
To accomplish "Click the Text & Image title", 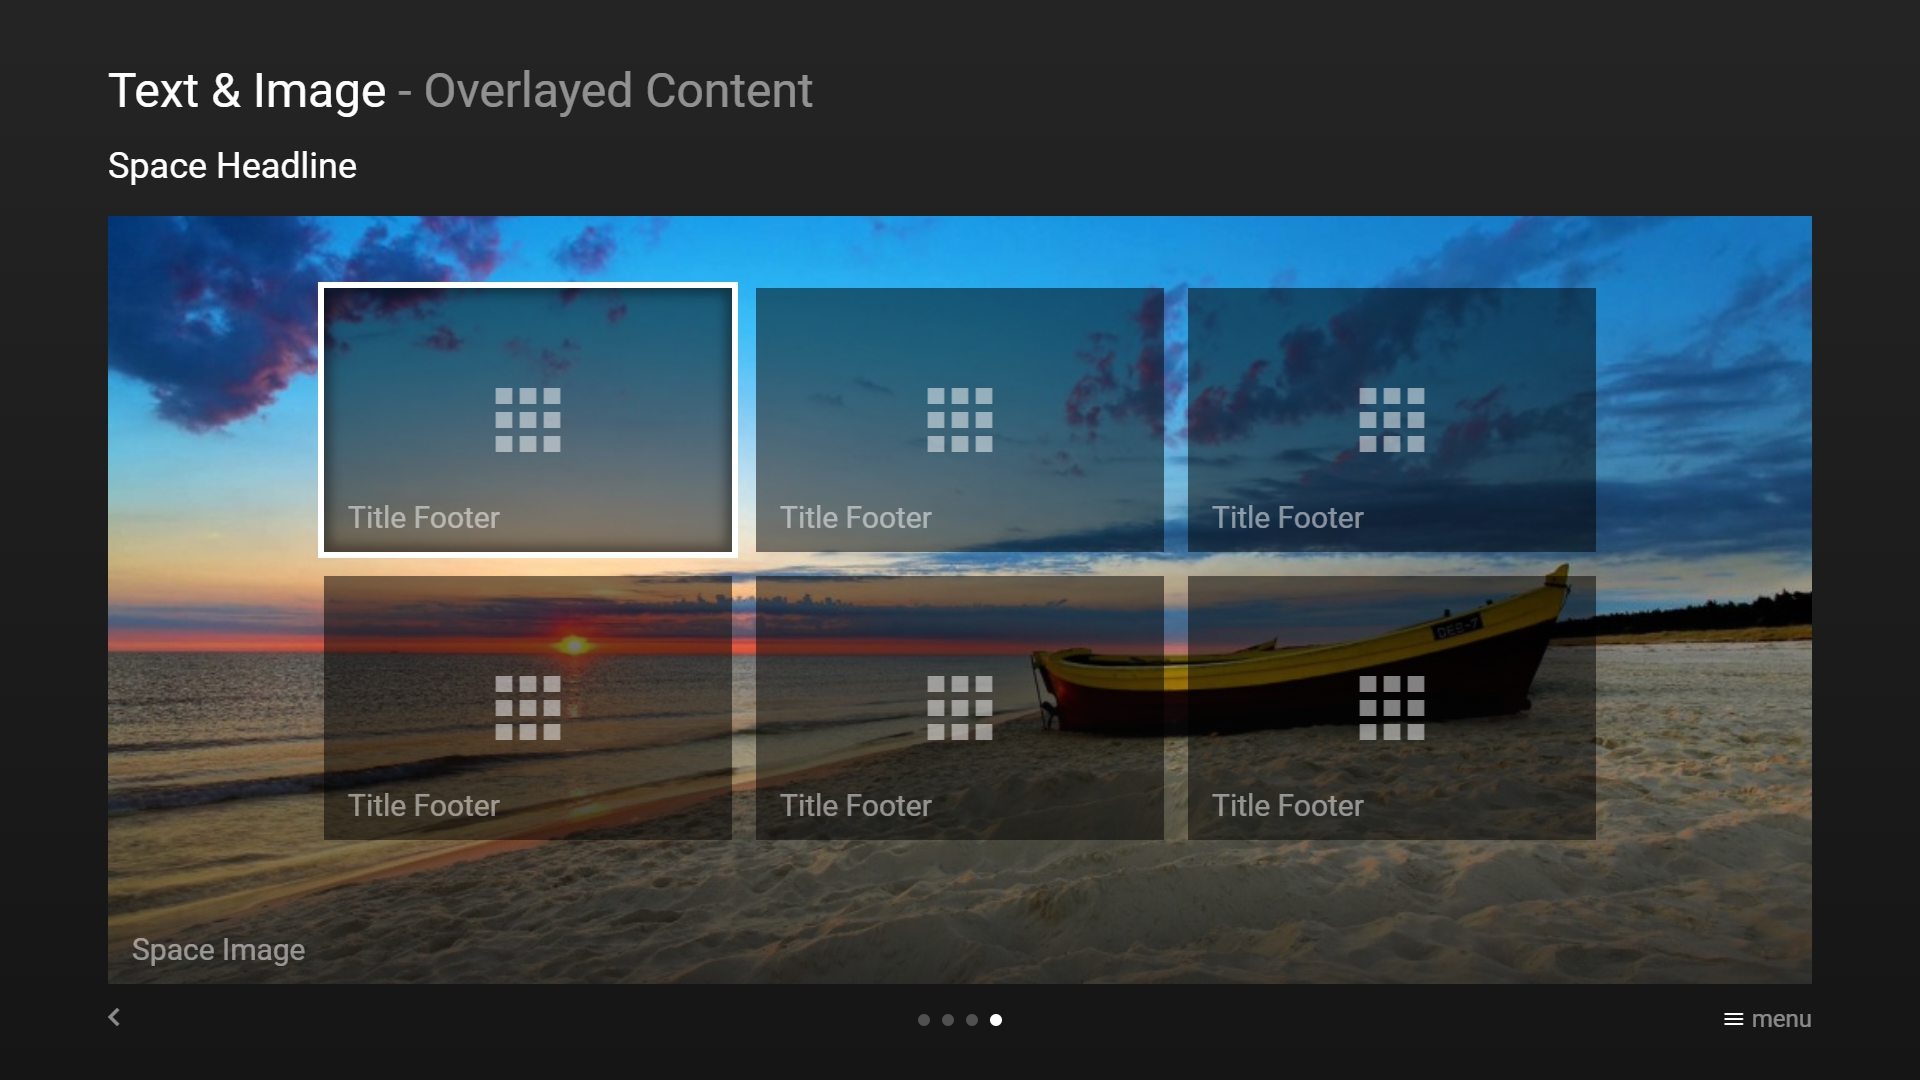I will [x=247, y=91].
